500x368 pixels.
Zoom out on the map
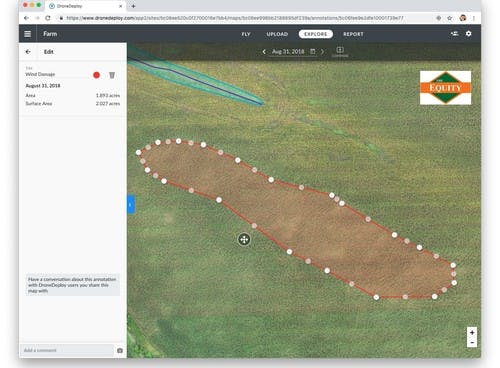472,342
